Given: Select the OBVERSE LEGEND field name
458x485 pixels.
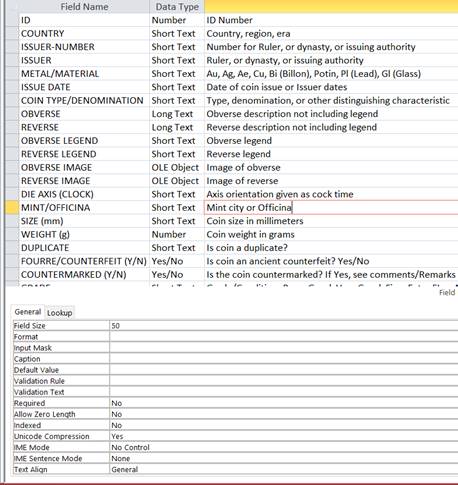Looking at the screenshot, I should 84,141.
